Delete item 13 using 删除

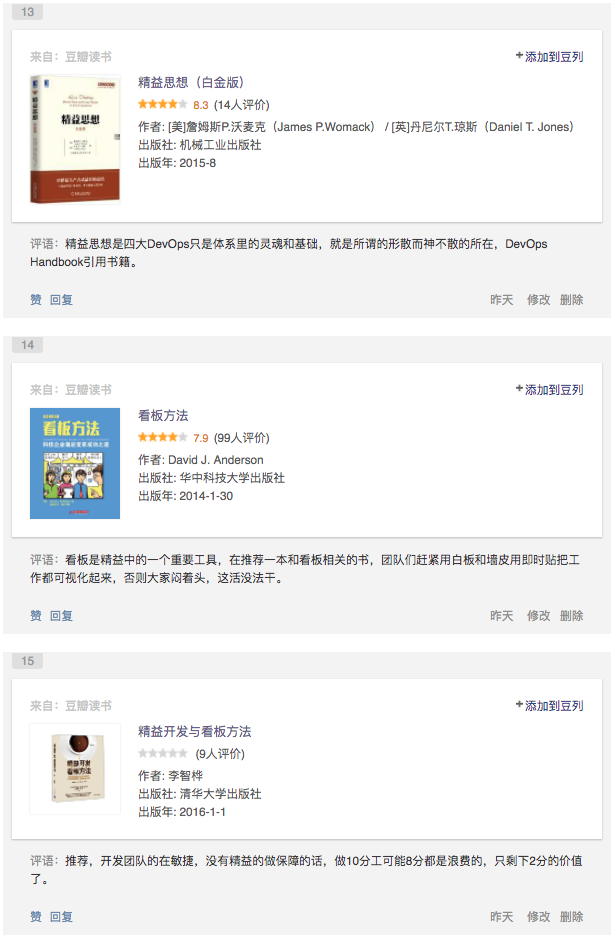point(571,300)
